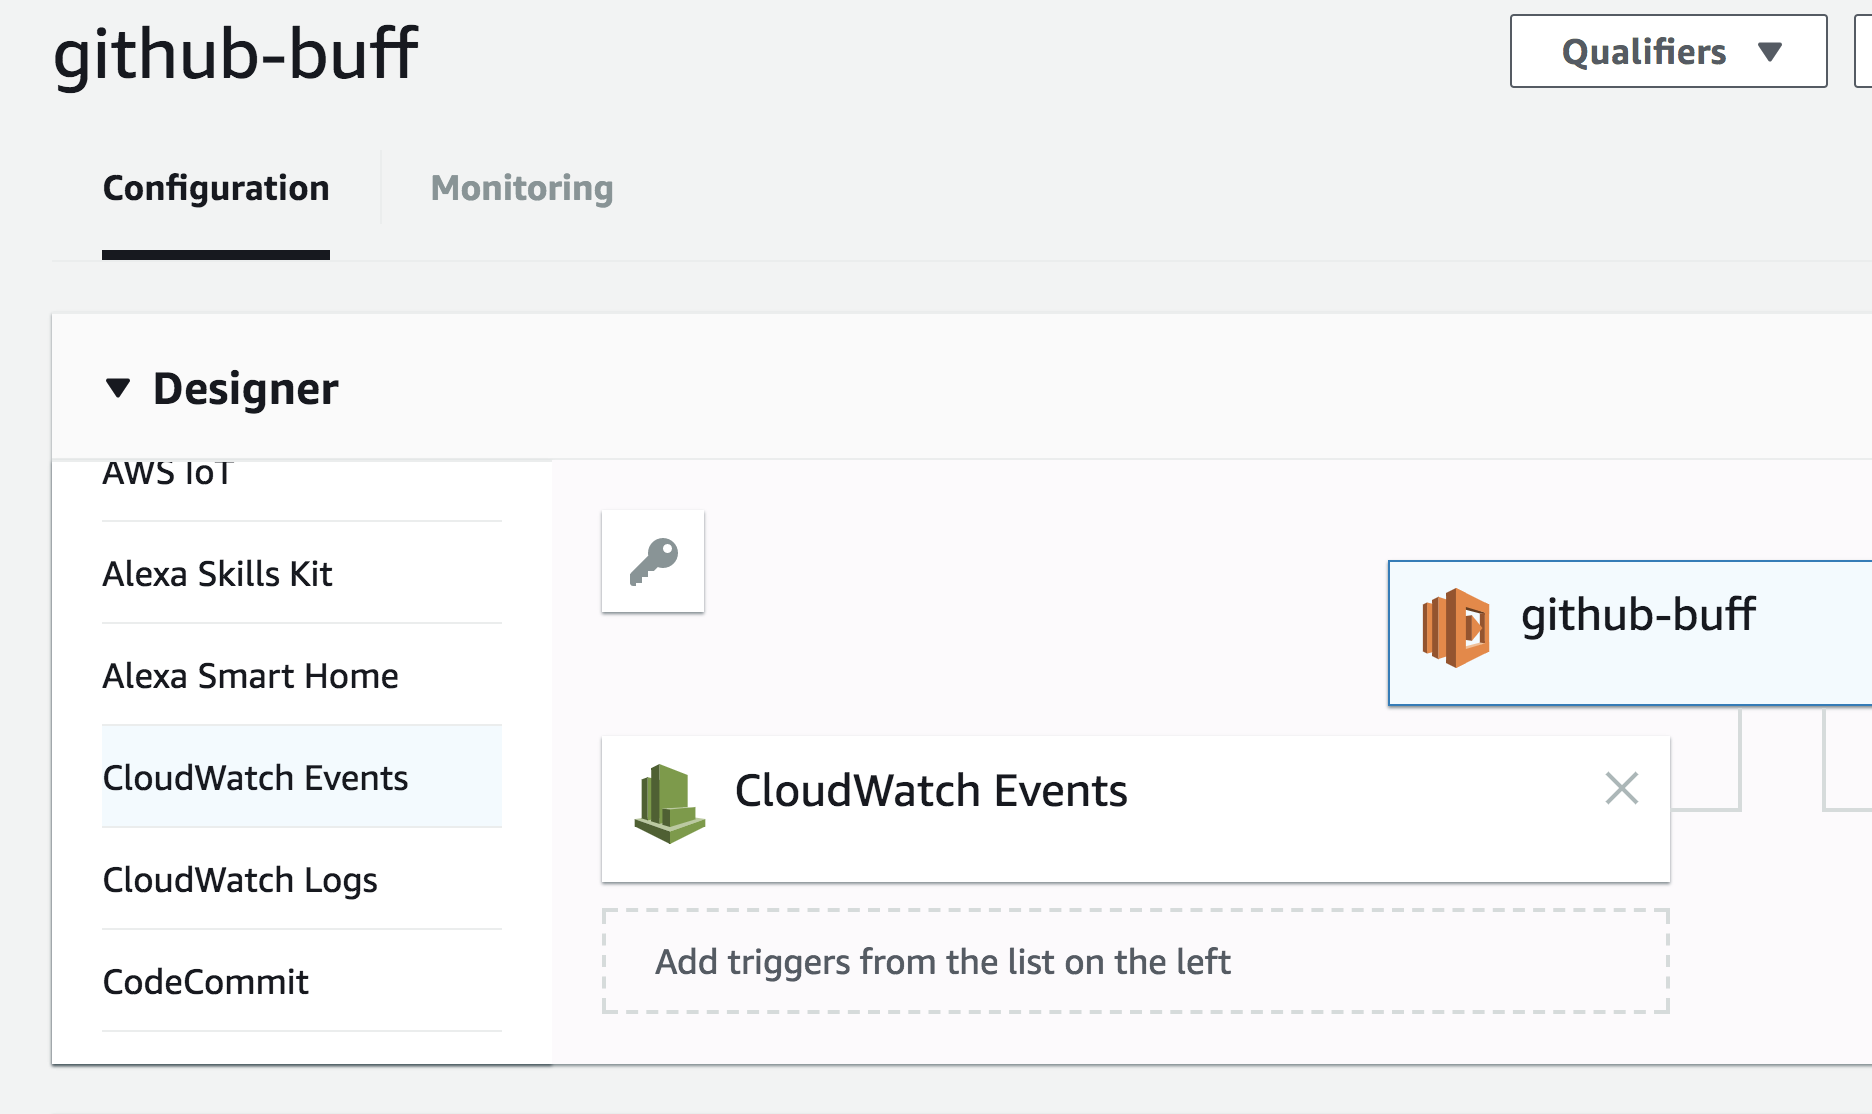Click the Designer section heading

pyautogui.click(x=245, y=388)
